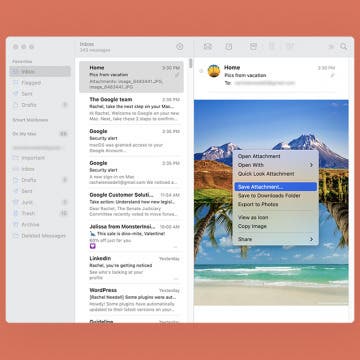Viewport: 360px width, 360px height.
Task: Open the WordPress plugins updated message
Action: pos(131,299)
